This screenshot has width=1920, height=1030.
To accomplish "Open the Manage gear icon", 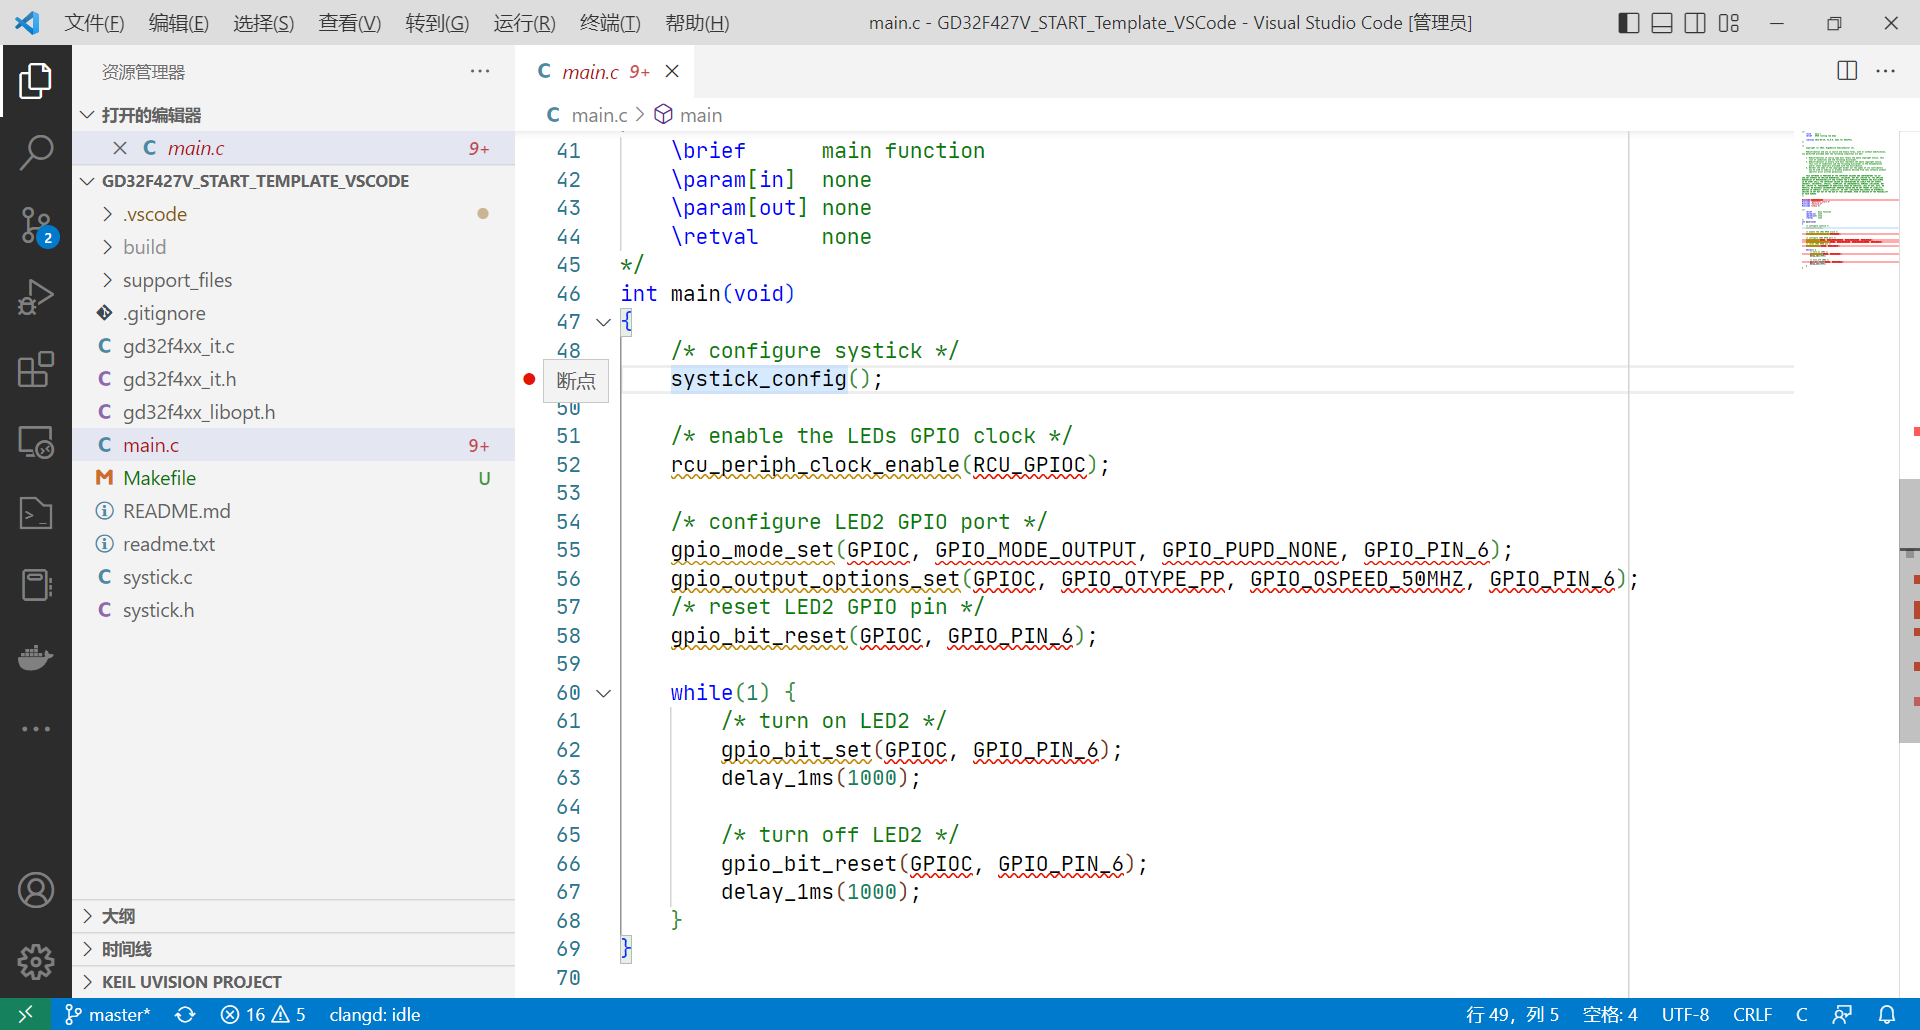I will (36, 962).
